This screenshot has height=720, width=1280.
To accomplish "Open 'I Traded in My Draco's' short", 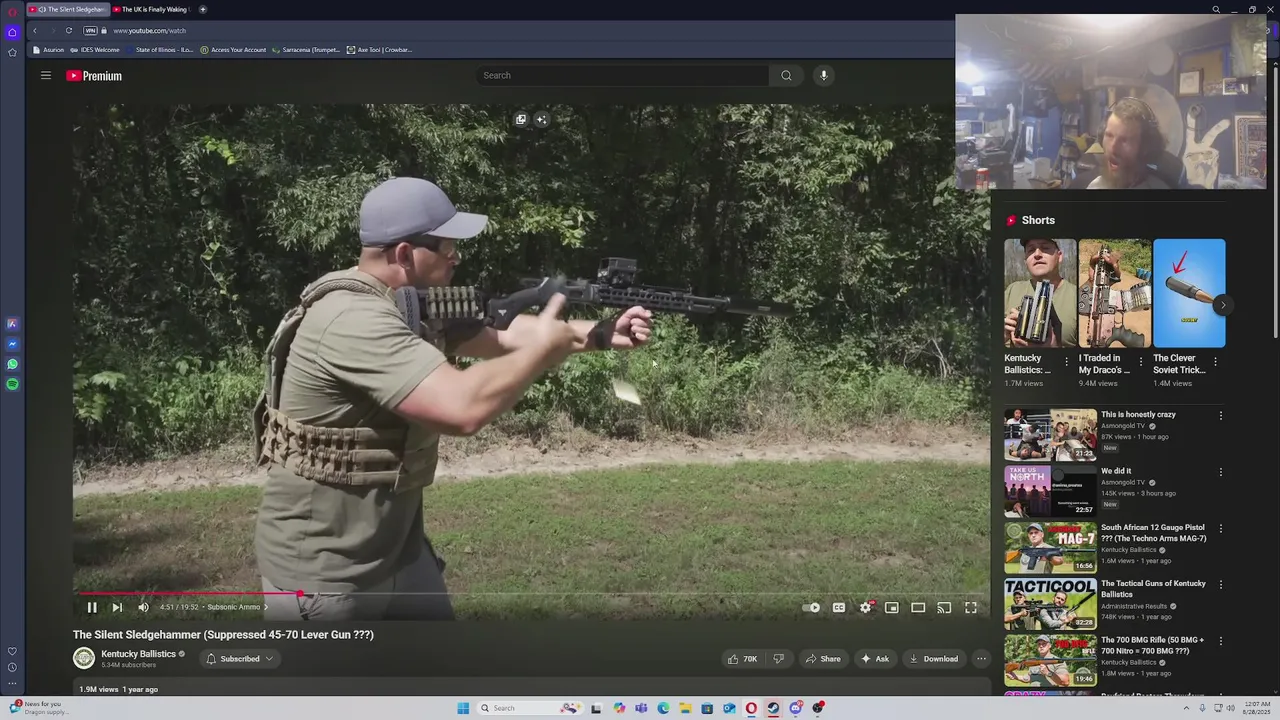I will coord(1115,293).
